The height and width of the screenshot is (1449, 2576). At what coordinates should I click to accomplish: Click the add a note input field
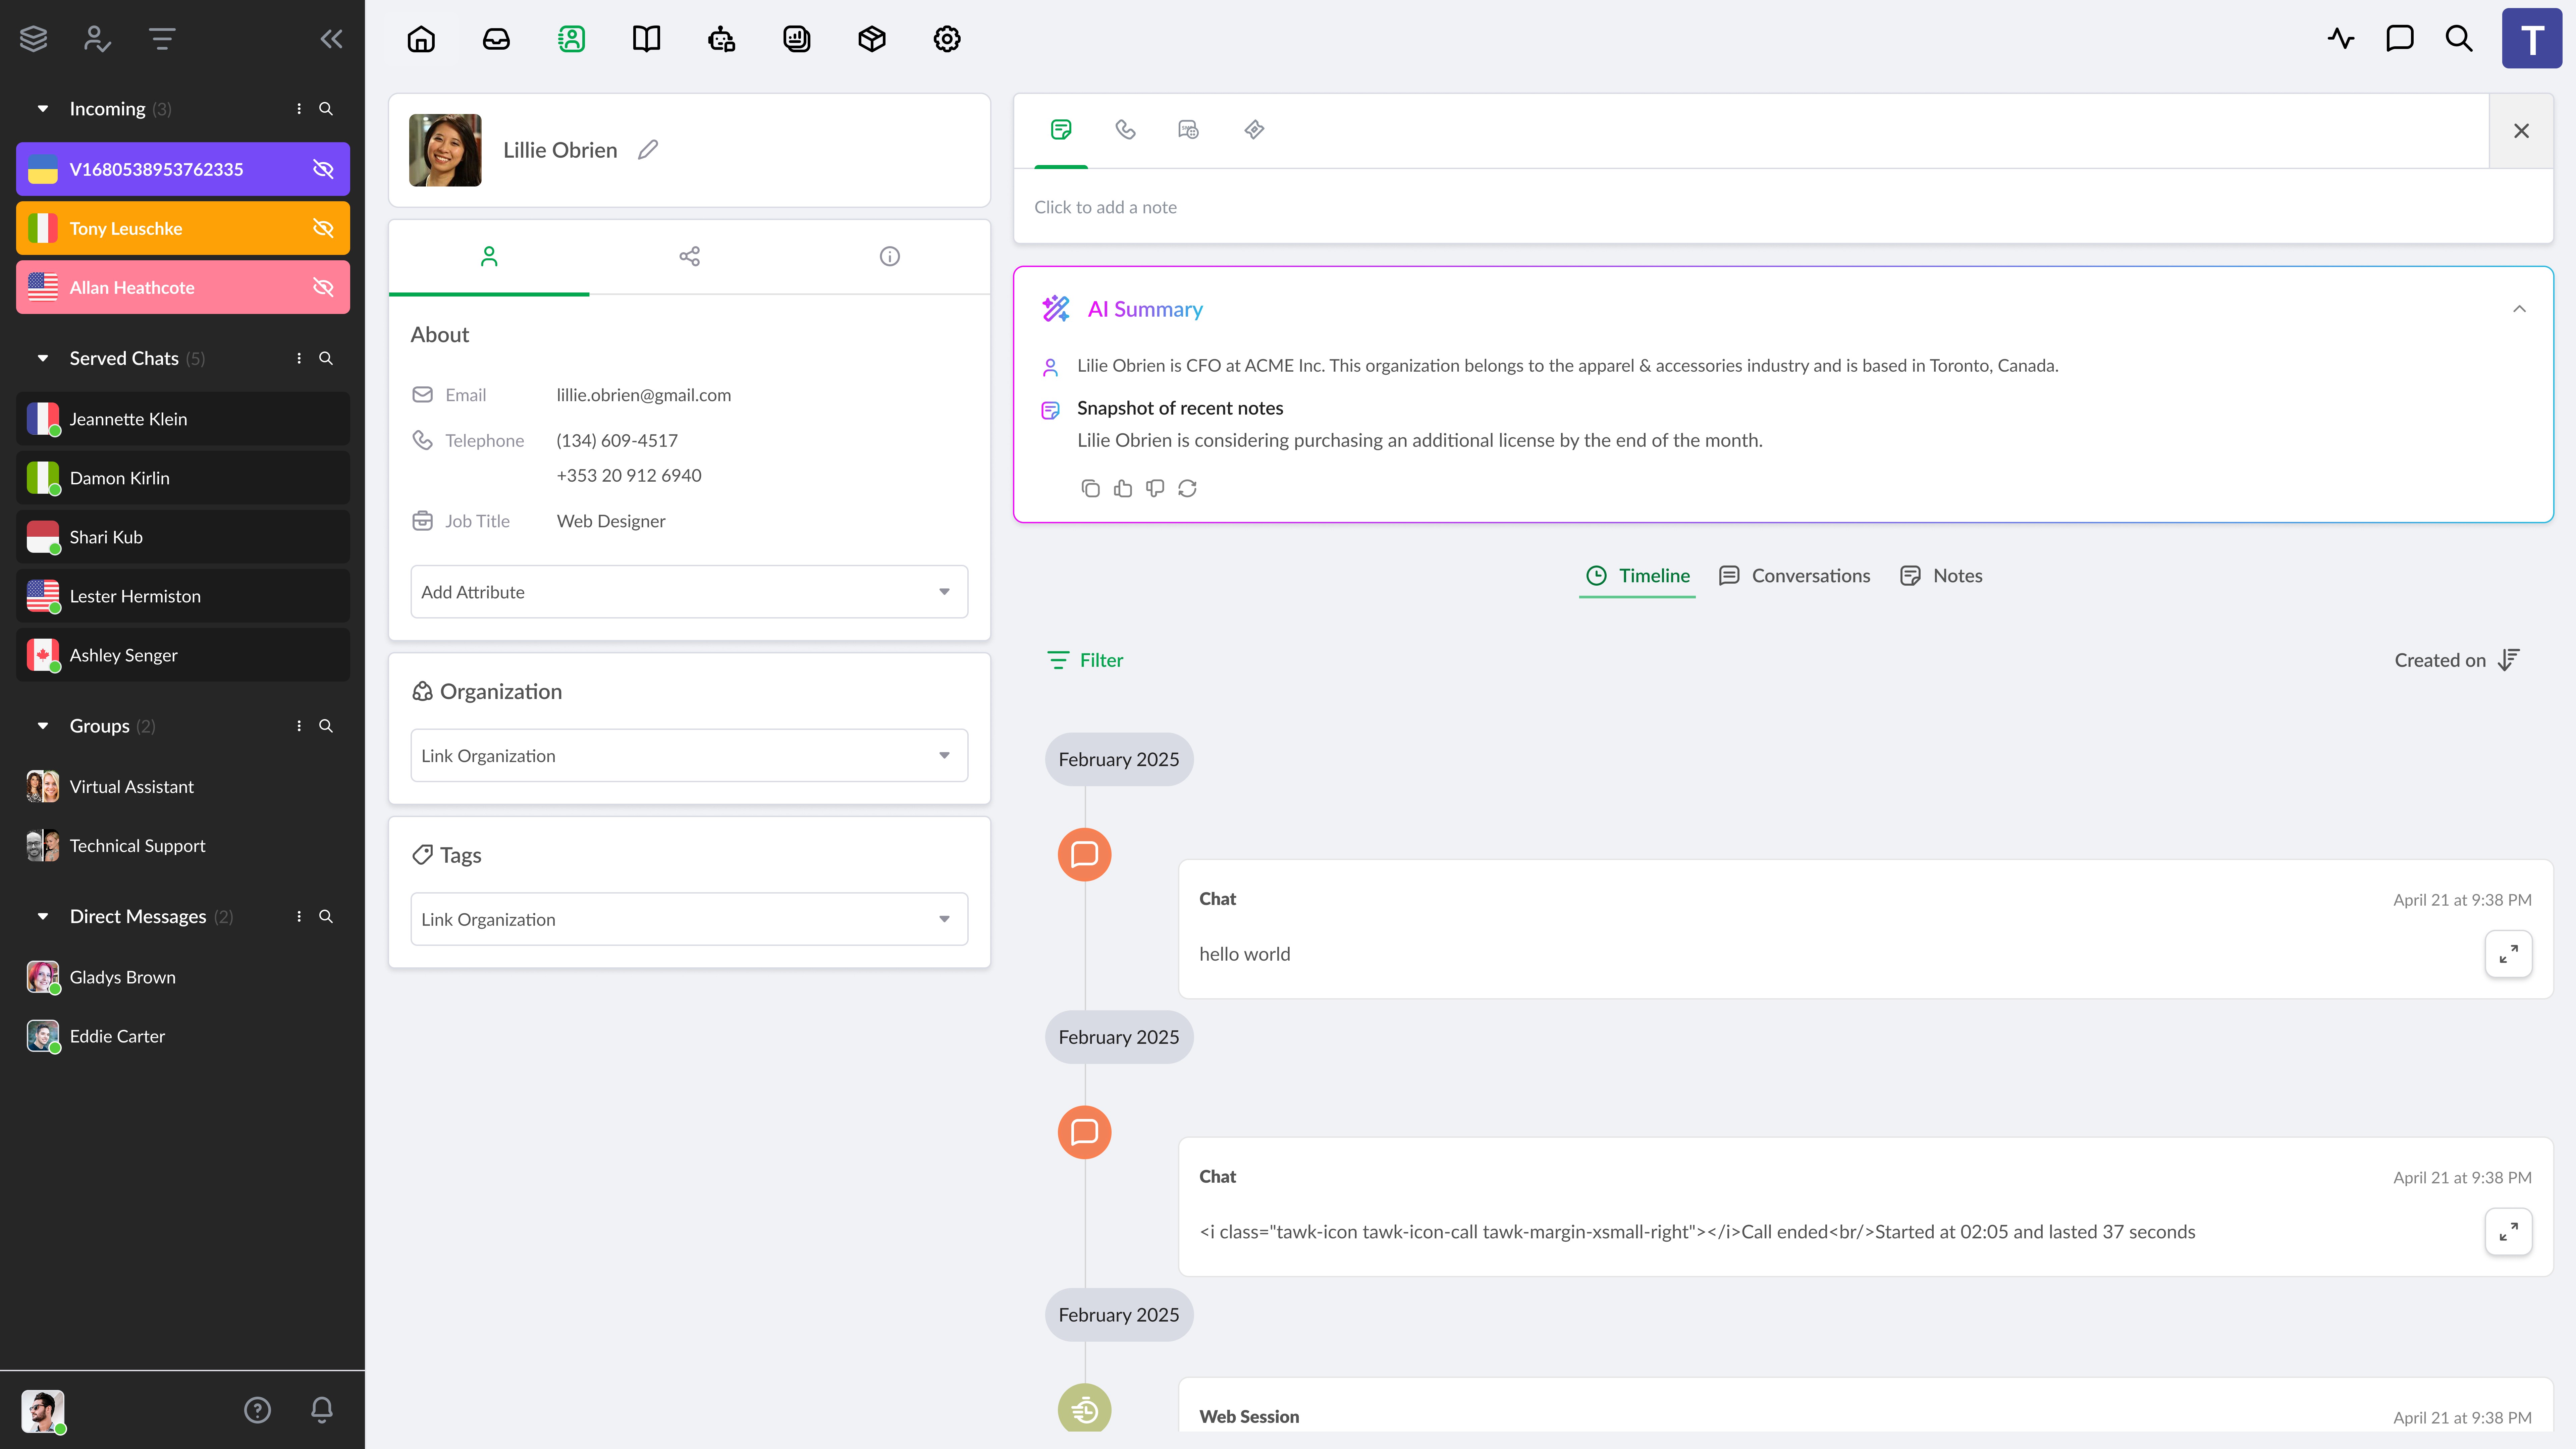[x=1105, y=207]
